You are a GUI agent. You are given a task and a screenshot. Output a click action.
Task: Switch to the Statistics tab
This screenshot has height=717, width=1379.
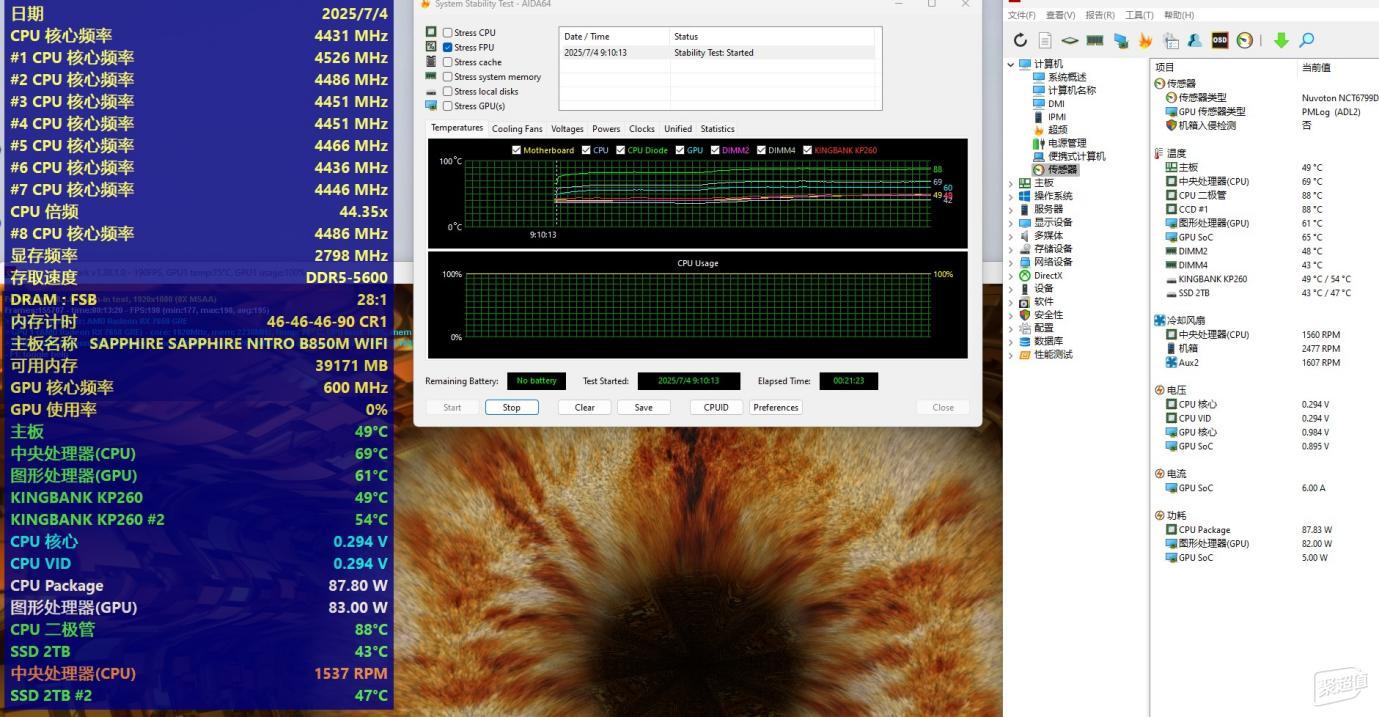(x=717, y=129)
